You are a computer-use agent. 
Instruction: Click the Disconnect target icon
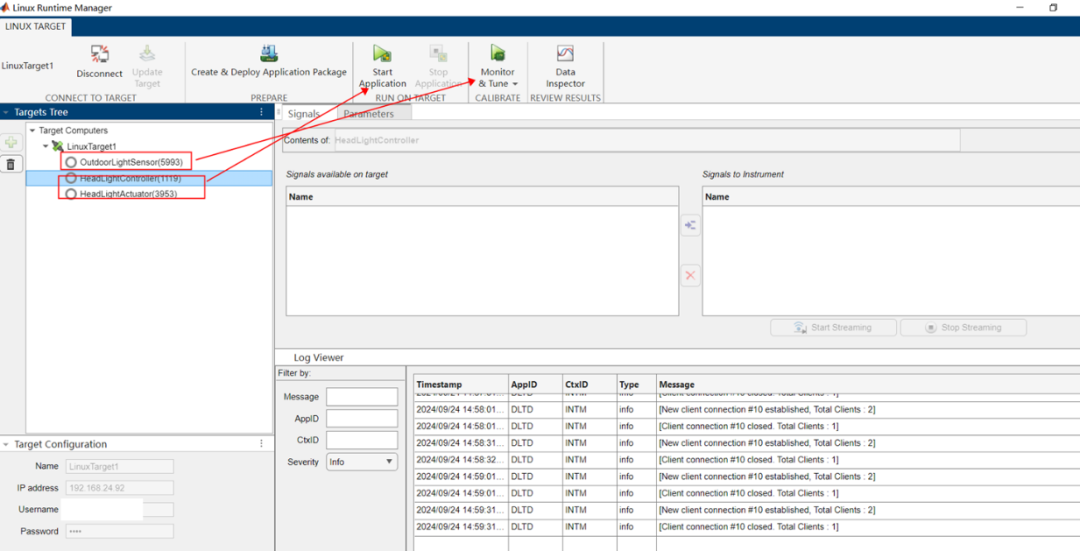(99, 54)
